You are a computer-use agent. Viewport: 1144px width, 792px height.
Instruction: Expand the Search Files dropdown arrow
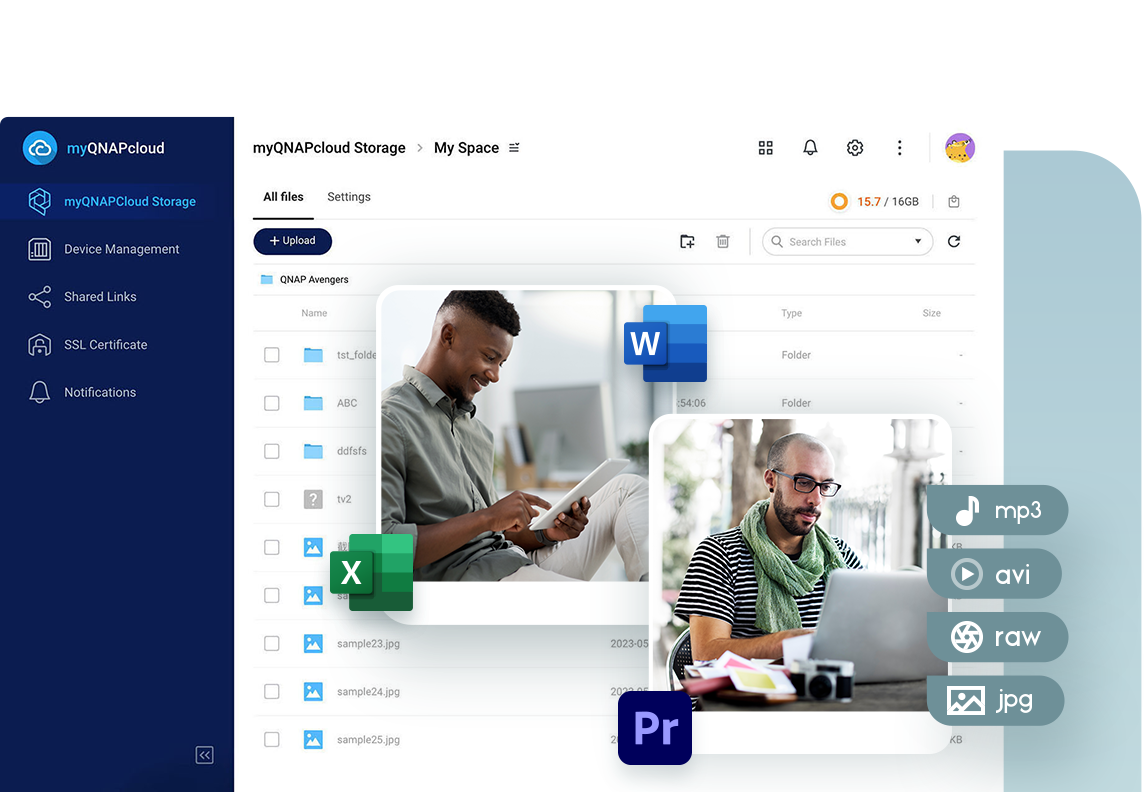(x=918, y=241)
